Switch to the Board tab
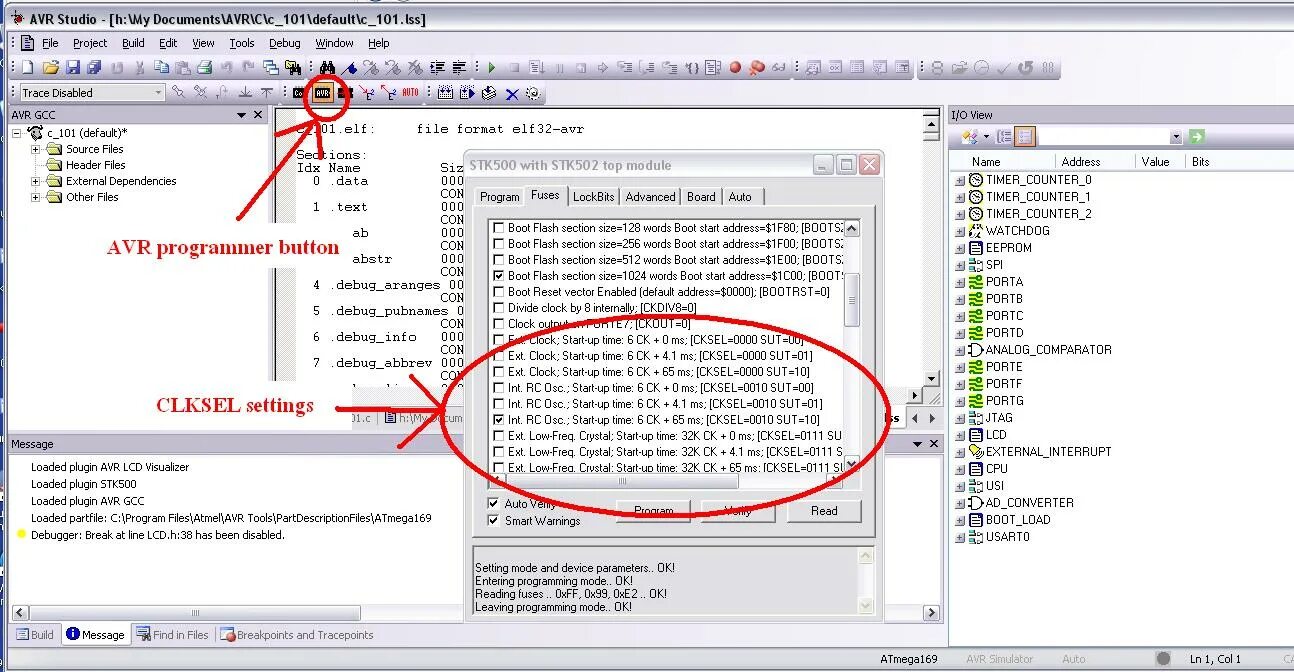This screenshot has height=672, width=1294. tap(701, 197)
